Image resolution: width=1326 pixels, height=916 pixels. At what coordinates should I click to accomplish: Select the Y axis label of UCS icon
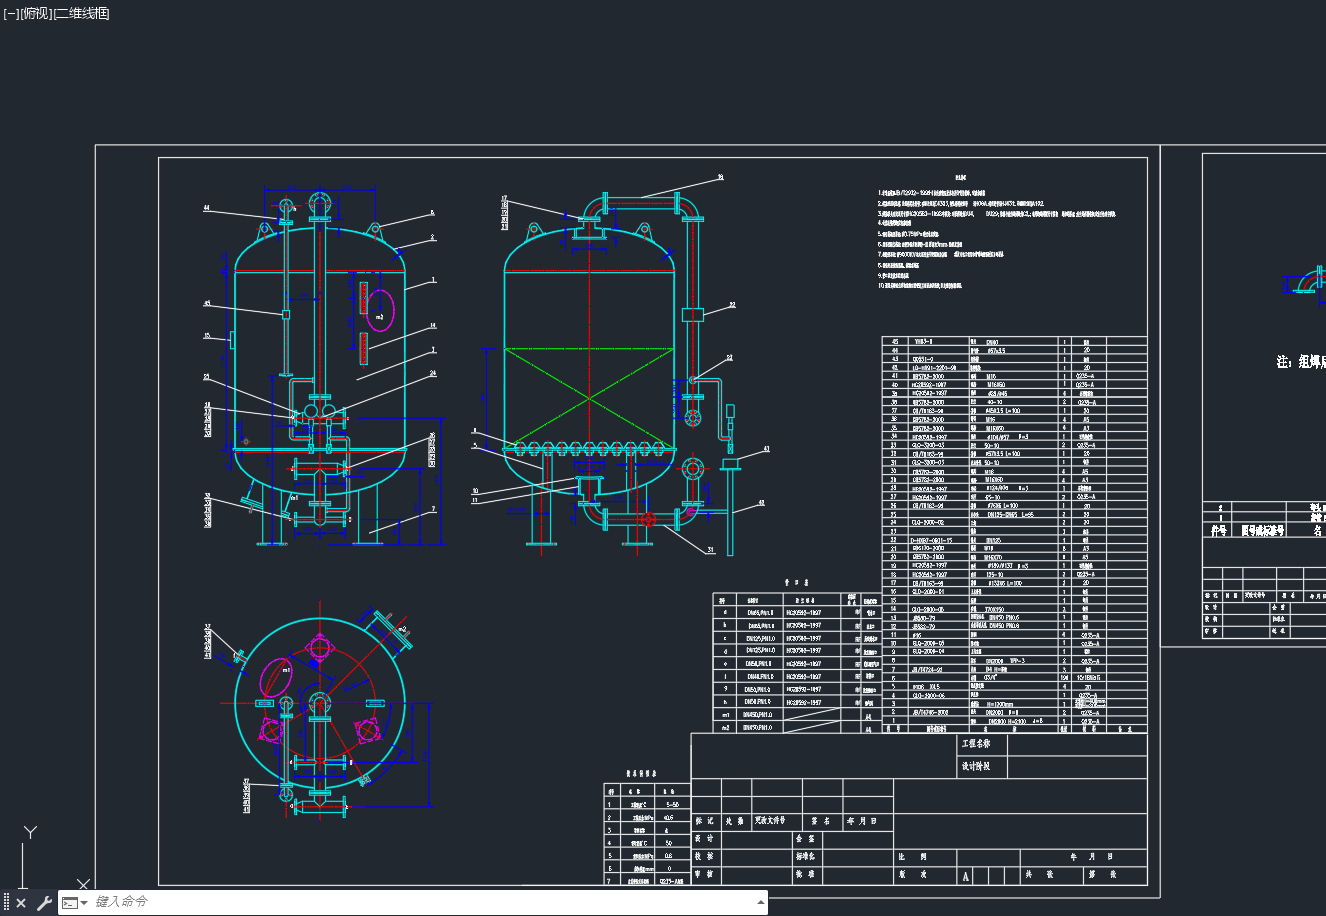30,832
